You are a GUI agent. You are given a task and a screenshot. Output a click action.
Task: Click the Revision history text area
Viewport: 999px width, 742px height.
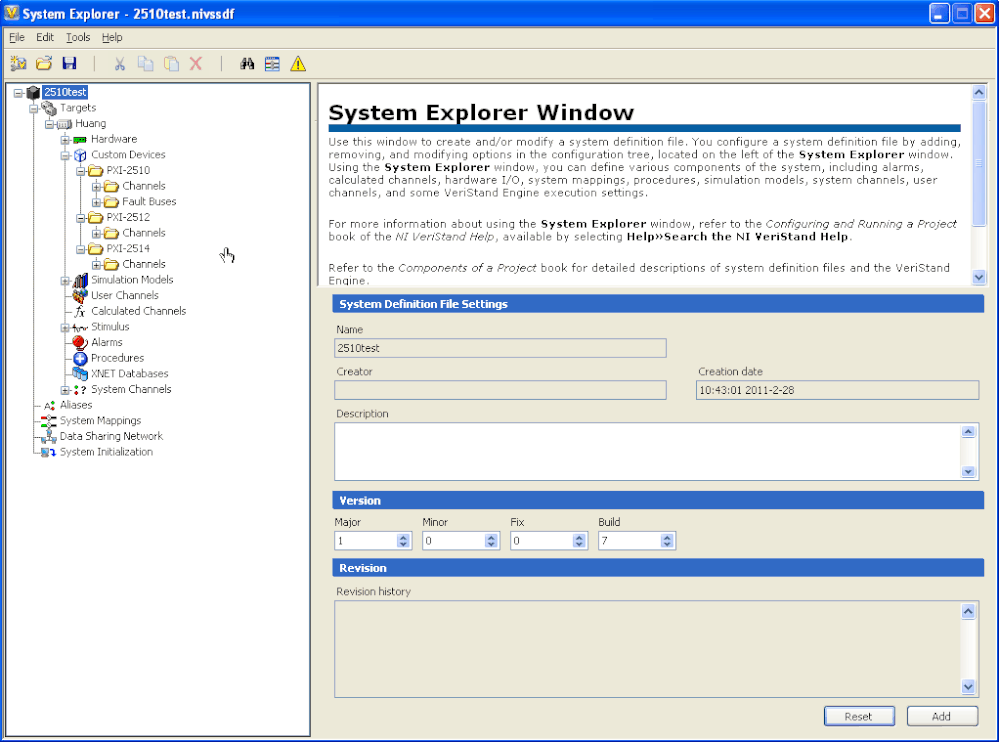(x=648, y=649)
